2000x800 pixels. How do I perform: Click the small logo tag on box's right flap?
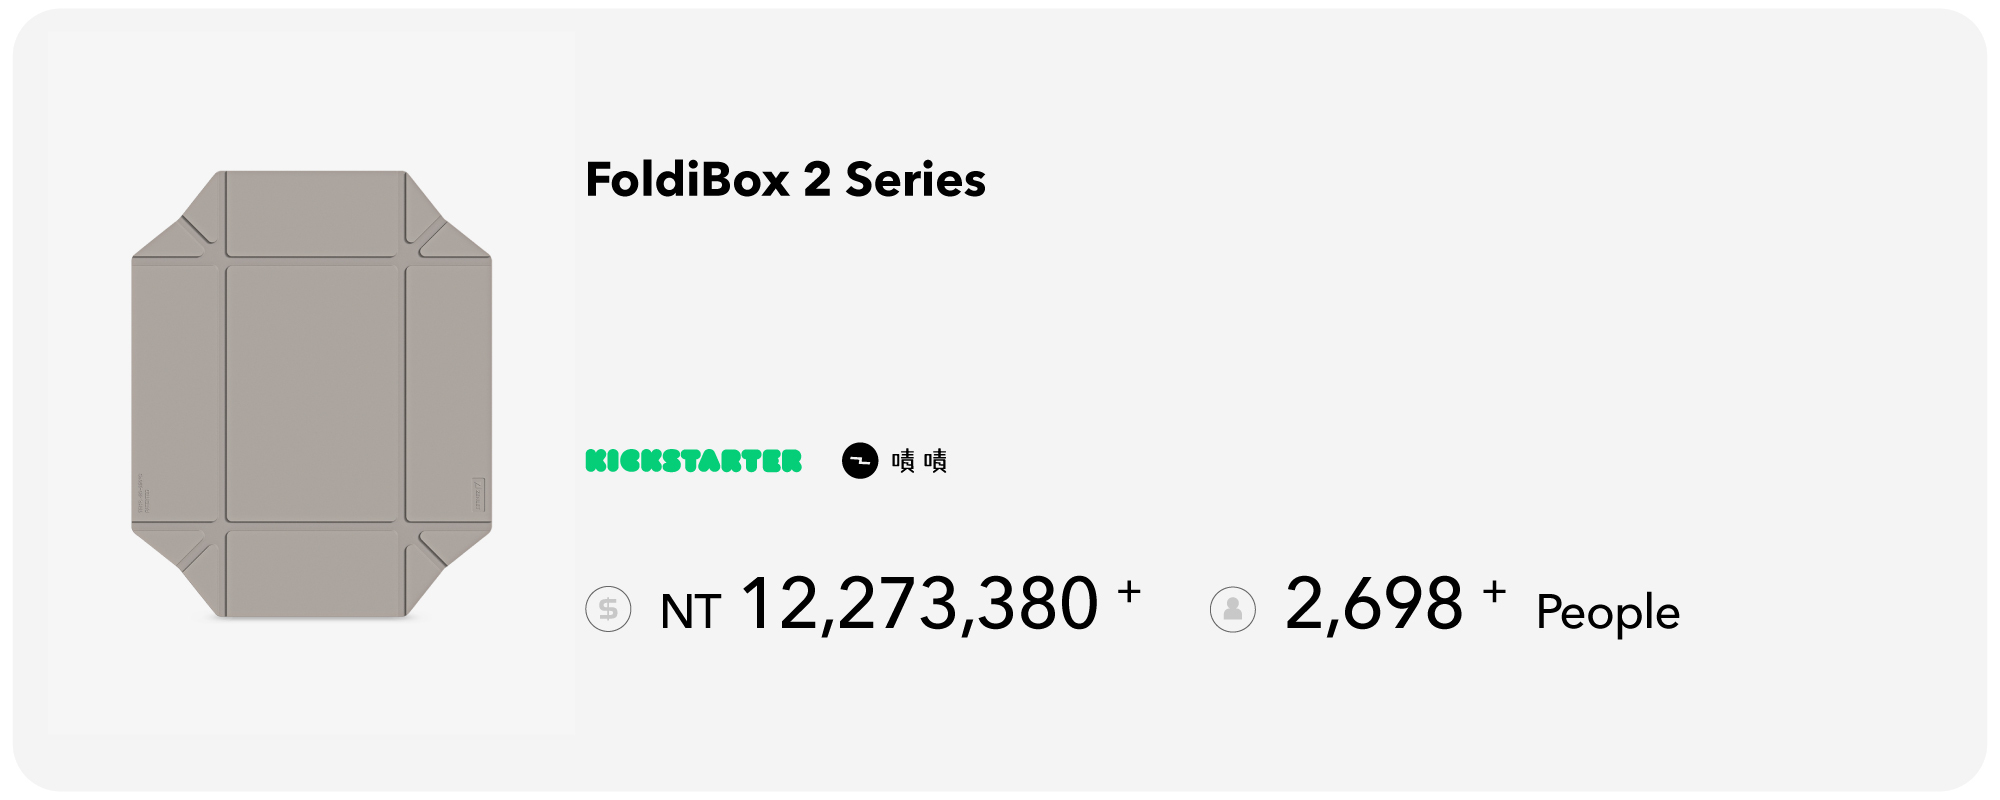(x=479, y=495)
